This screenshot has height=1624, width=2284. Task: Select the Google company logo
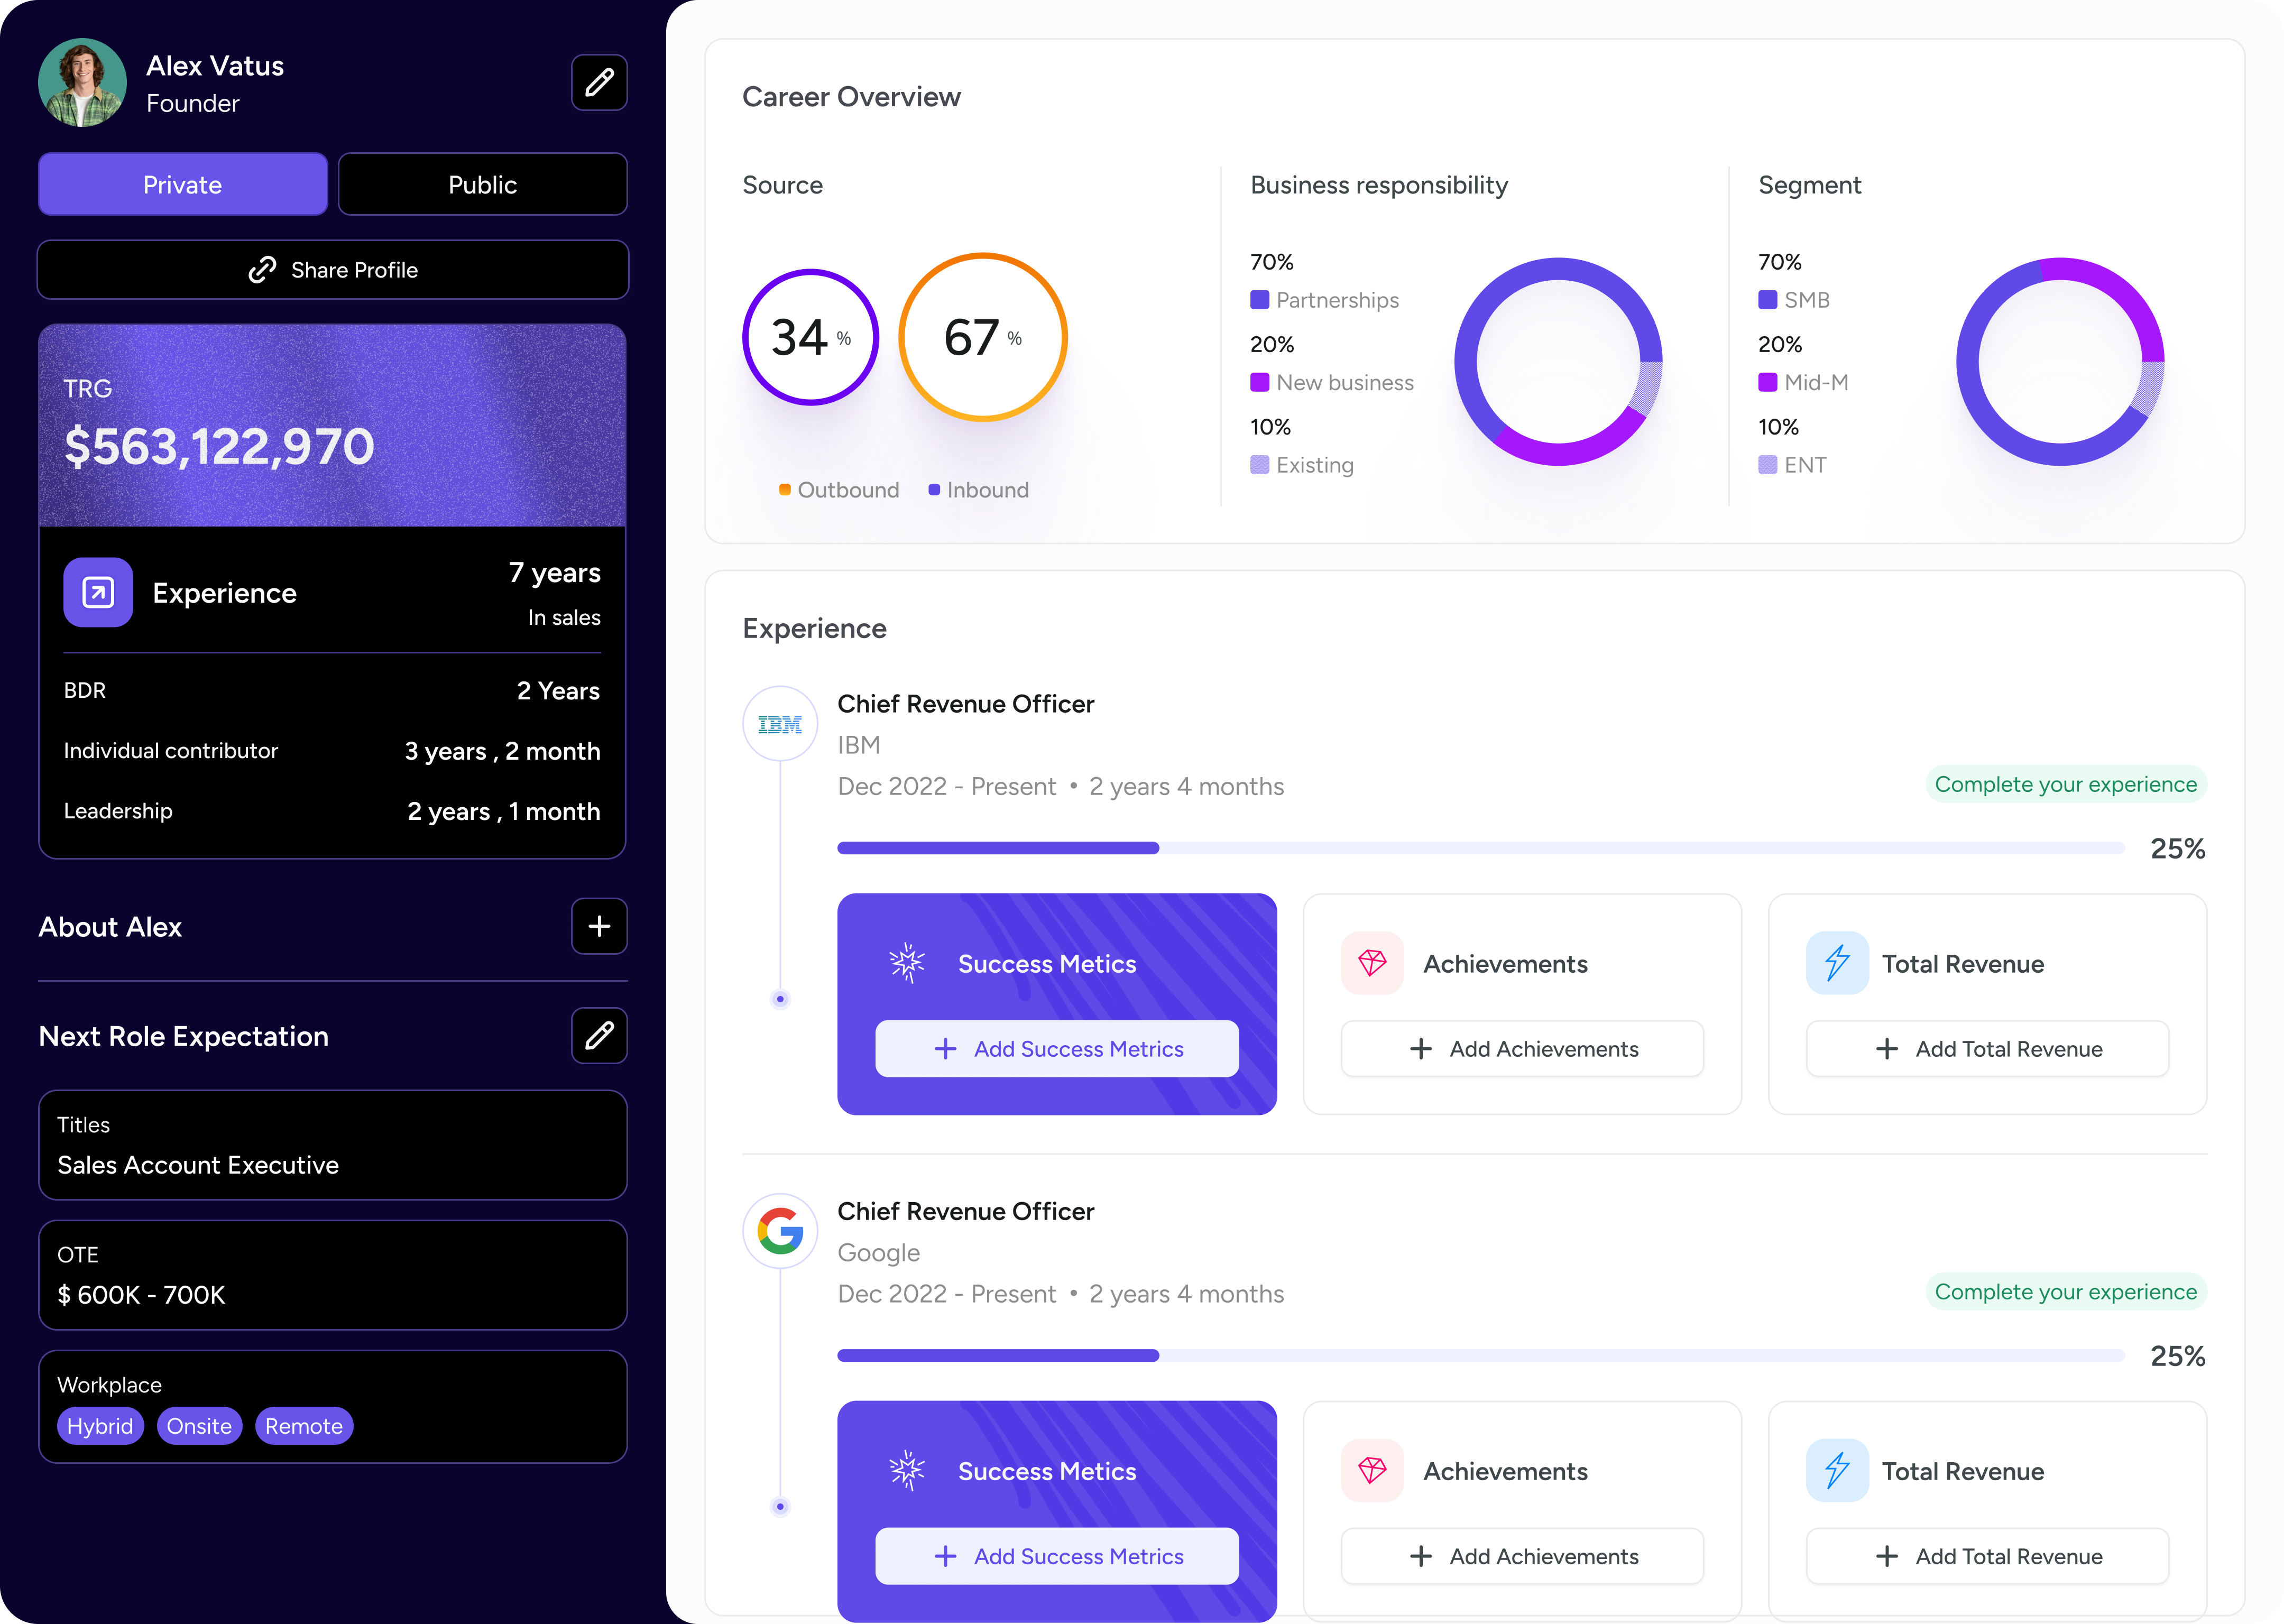pos(780,1231)
